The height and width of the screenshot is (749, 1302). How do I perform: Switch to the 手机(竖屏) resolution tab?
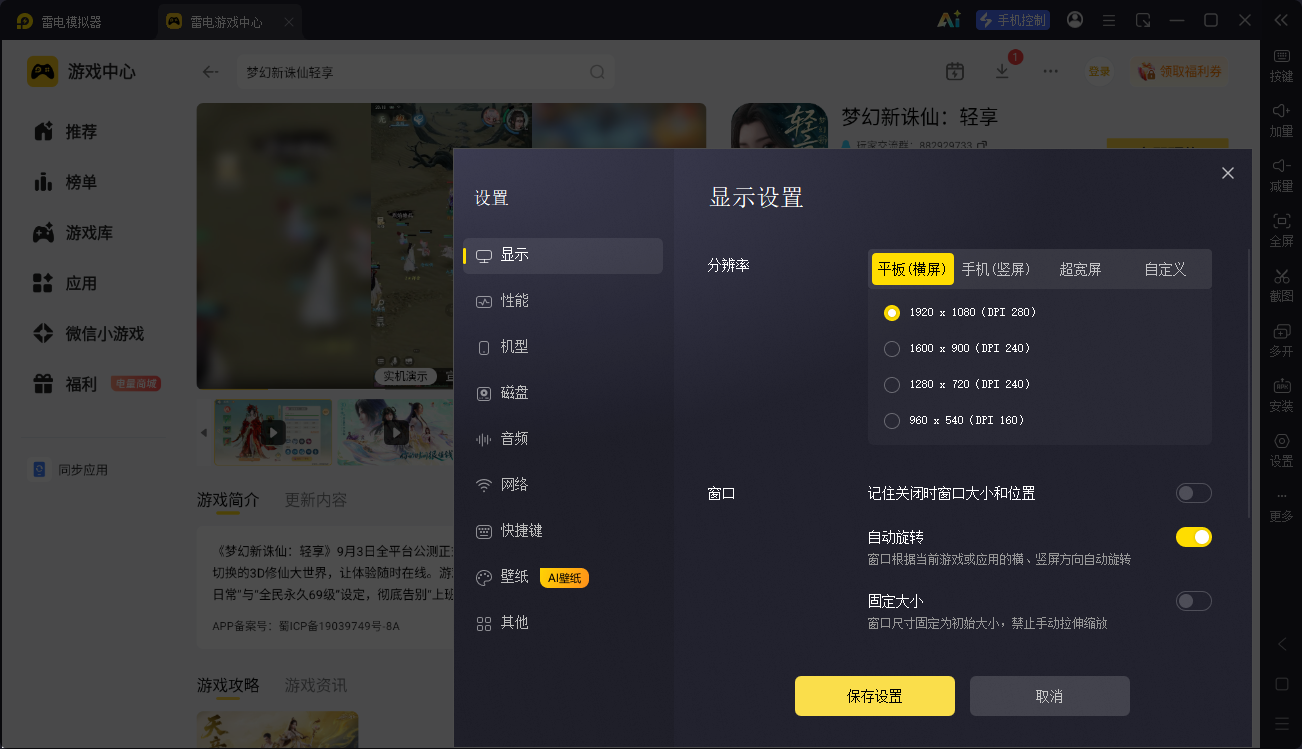click(x=996, y=269)
